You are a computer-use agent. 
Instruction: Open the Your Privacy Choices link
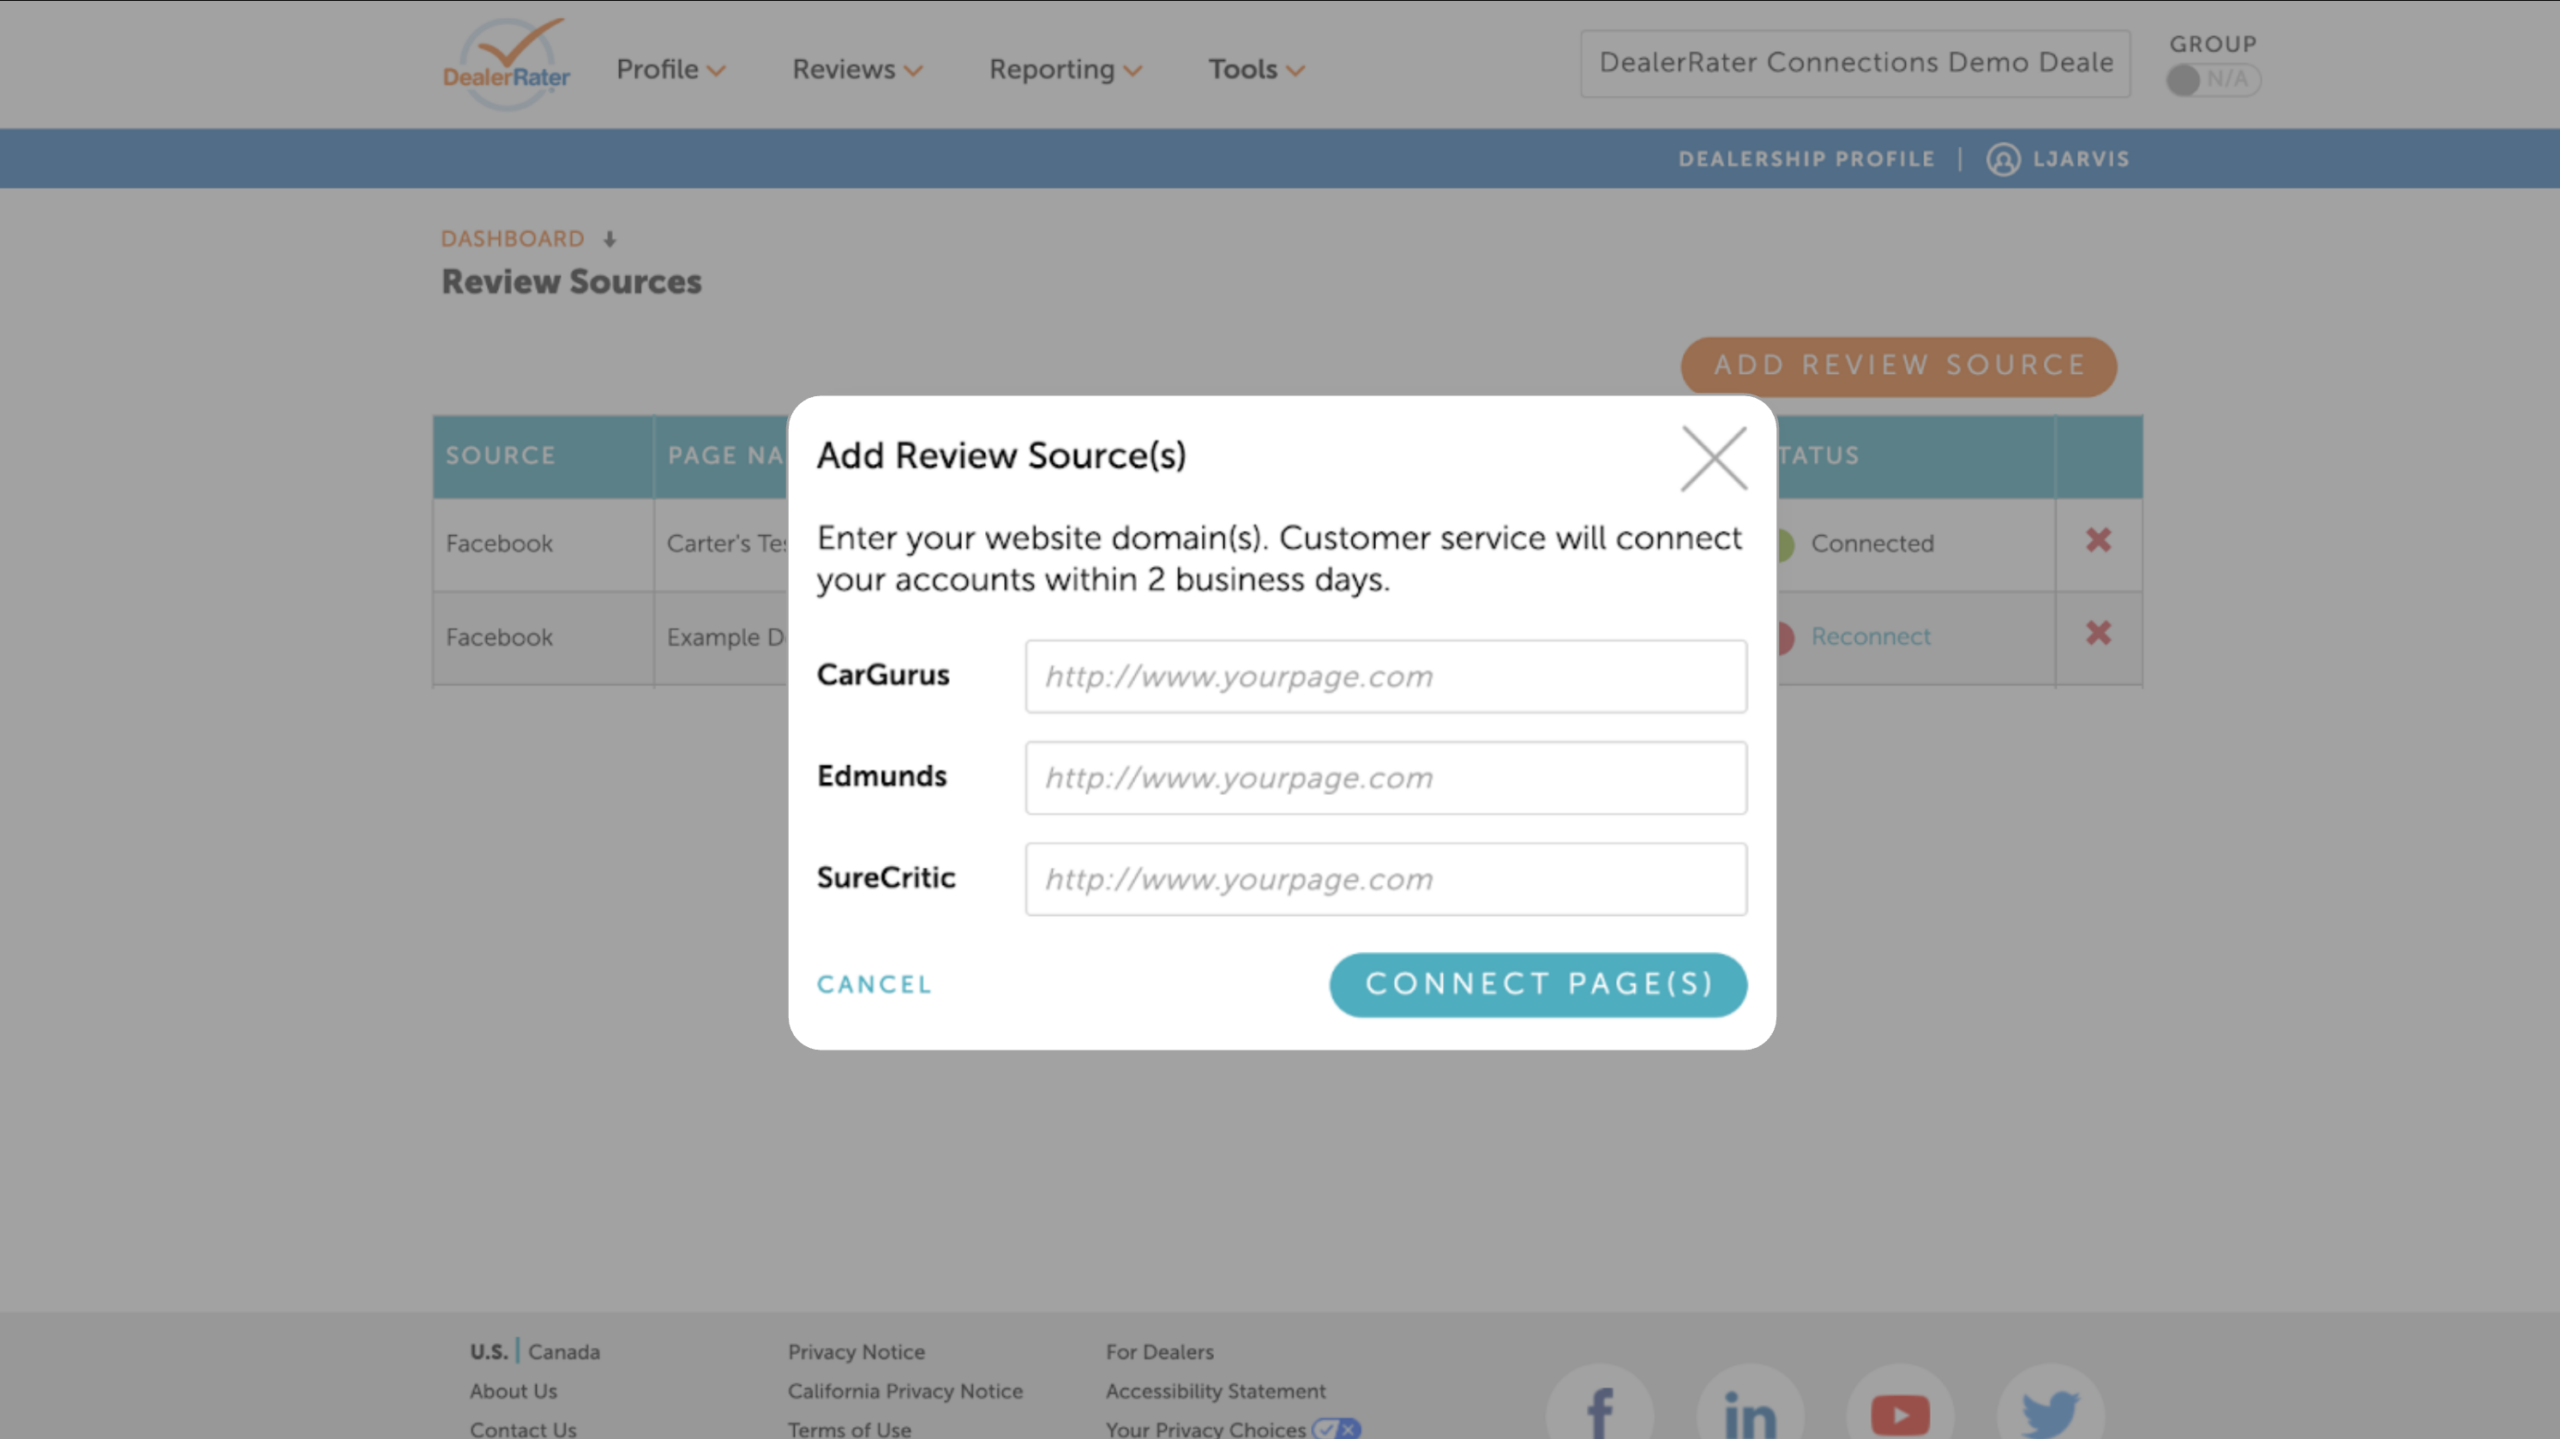[1205, 1429]
